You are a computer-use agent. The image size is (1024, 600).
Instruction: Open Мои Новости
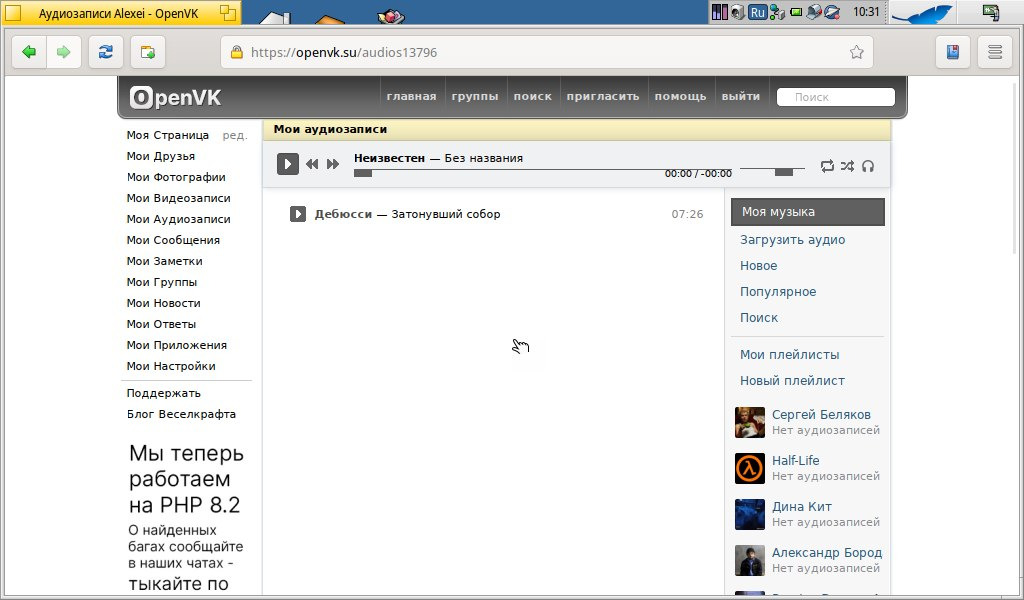pyautogui.click(x=163, y=303)
